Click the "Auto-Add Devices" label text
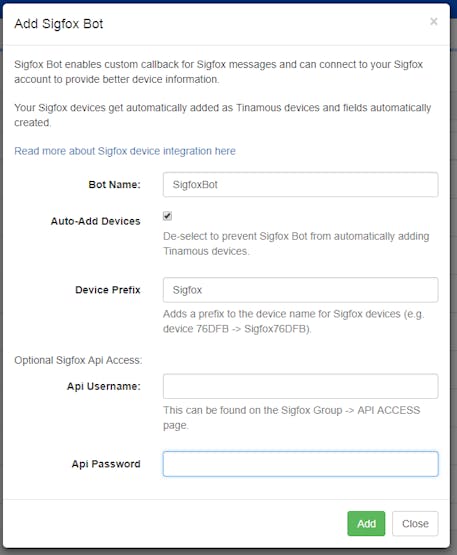457x555 pixels. [x=96, y=221]
